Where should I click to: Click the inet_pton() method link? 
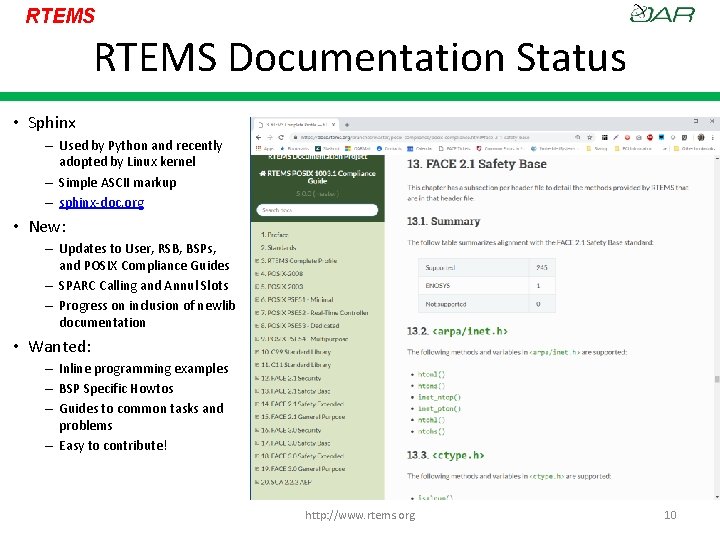pos(439,409)
